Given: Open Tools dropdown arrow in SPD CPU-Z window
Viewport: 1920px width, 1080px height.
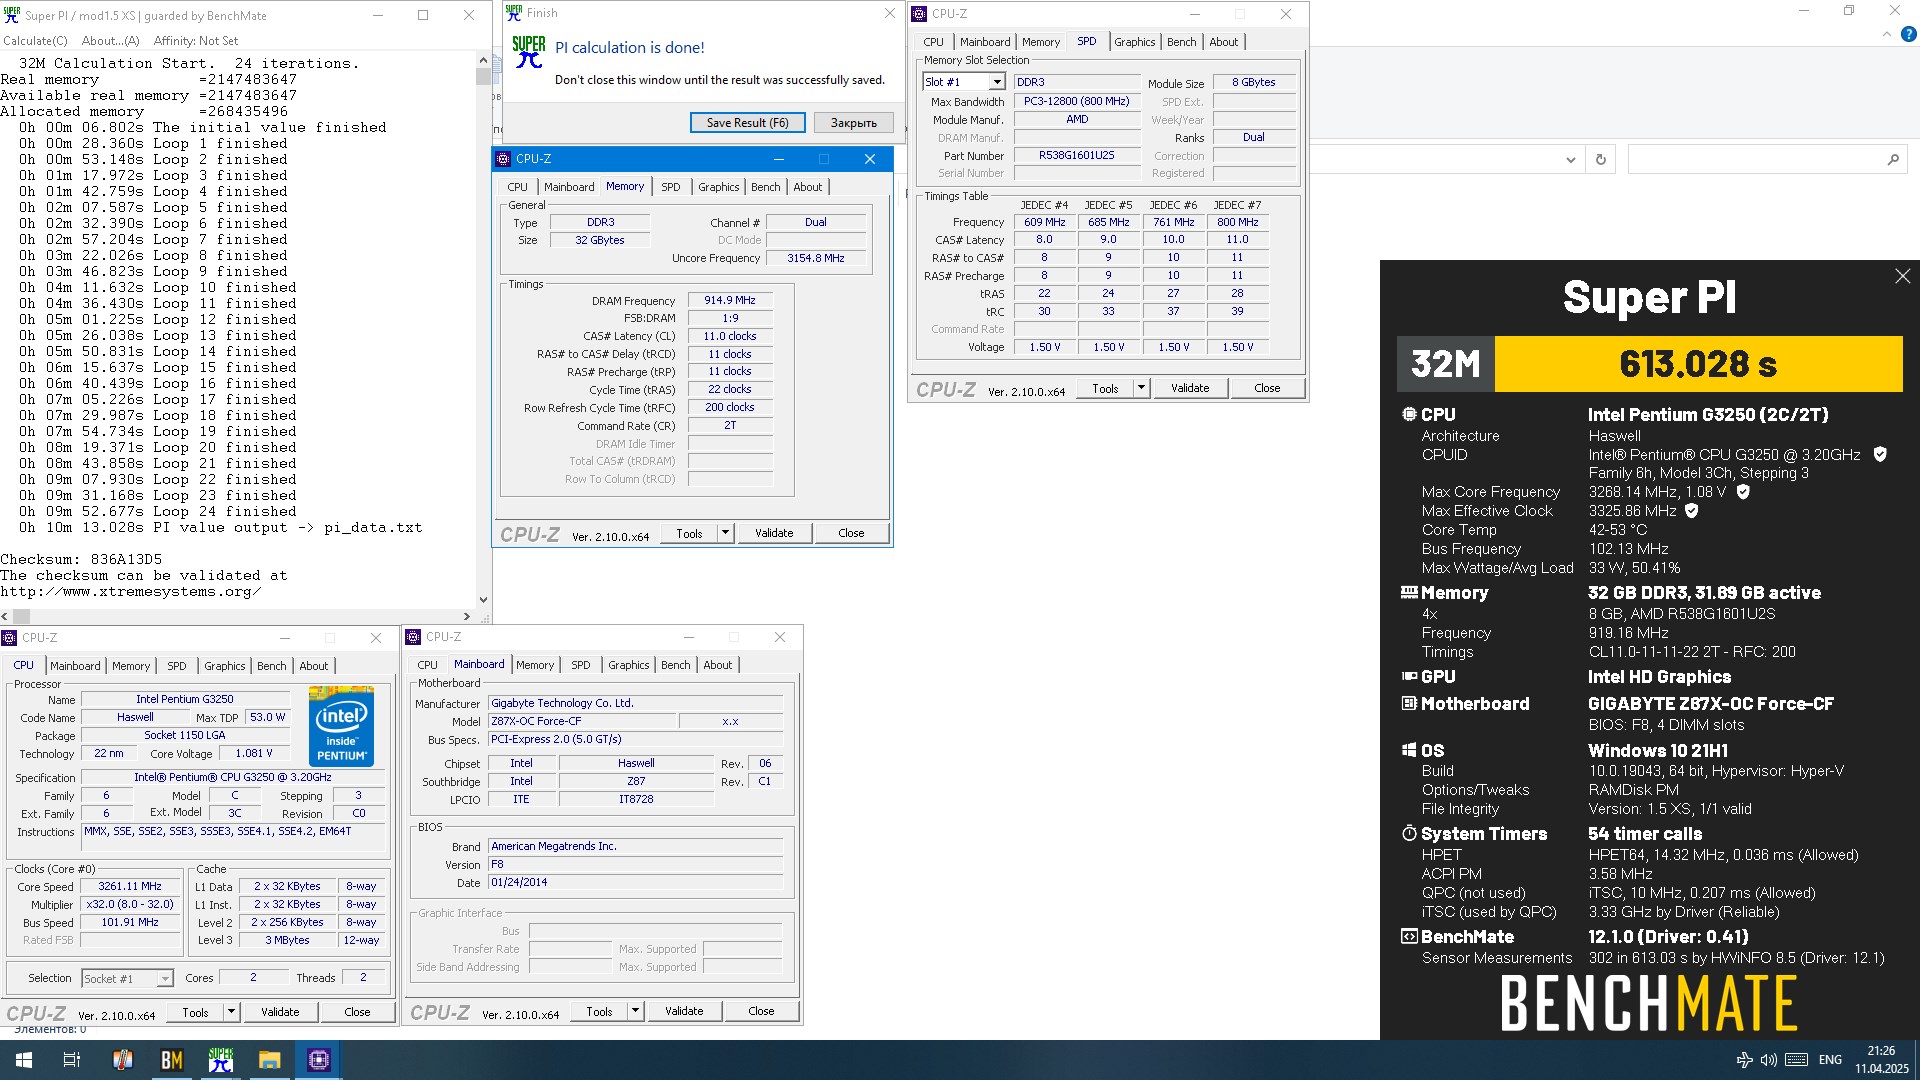Looking at the screenshot, I should [1141, 388].
